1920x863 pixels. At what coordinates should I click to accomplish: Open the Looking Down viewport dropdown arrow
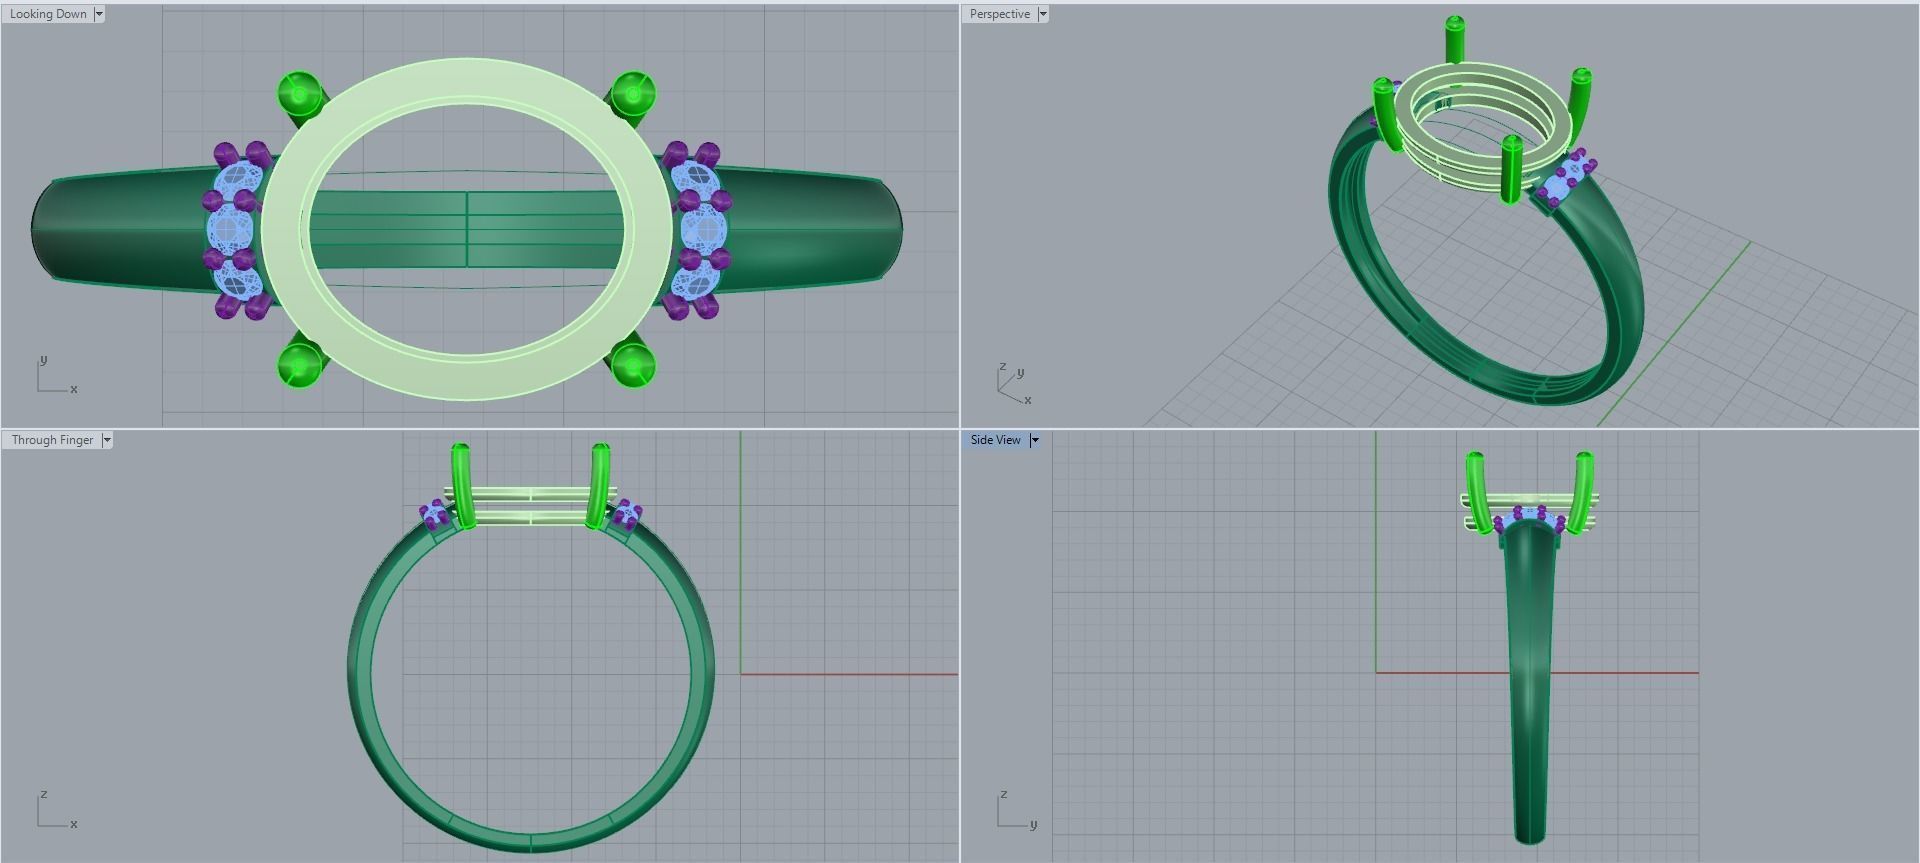pyautogui.click(x=99, y=14)
